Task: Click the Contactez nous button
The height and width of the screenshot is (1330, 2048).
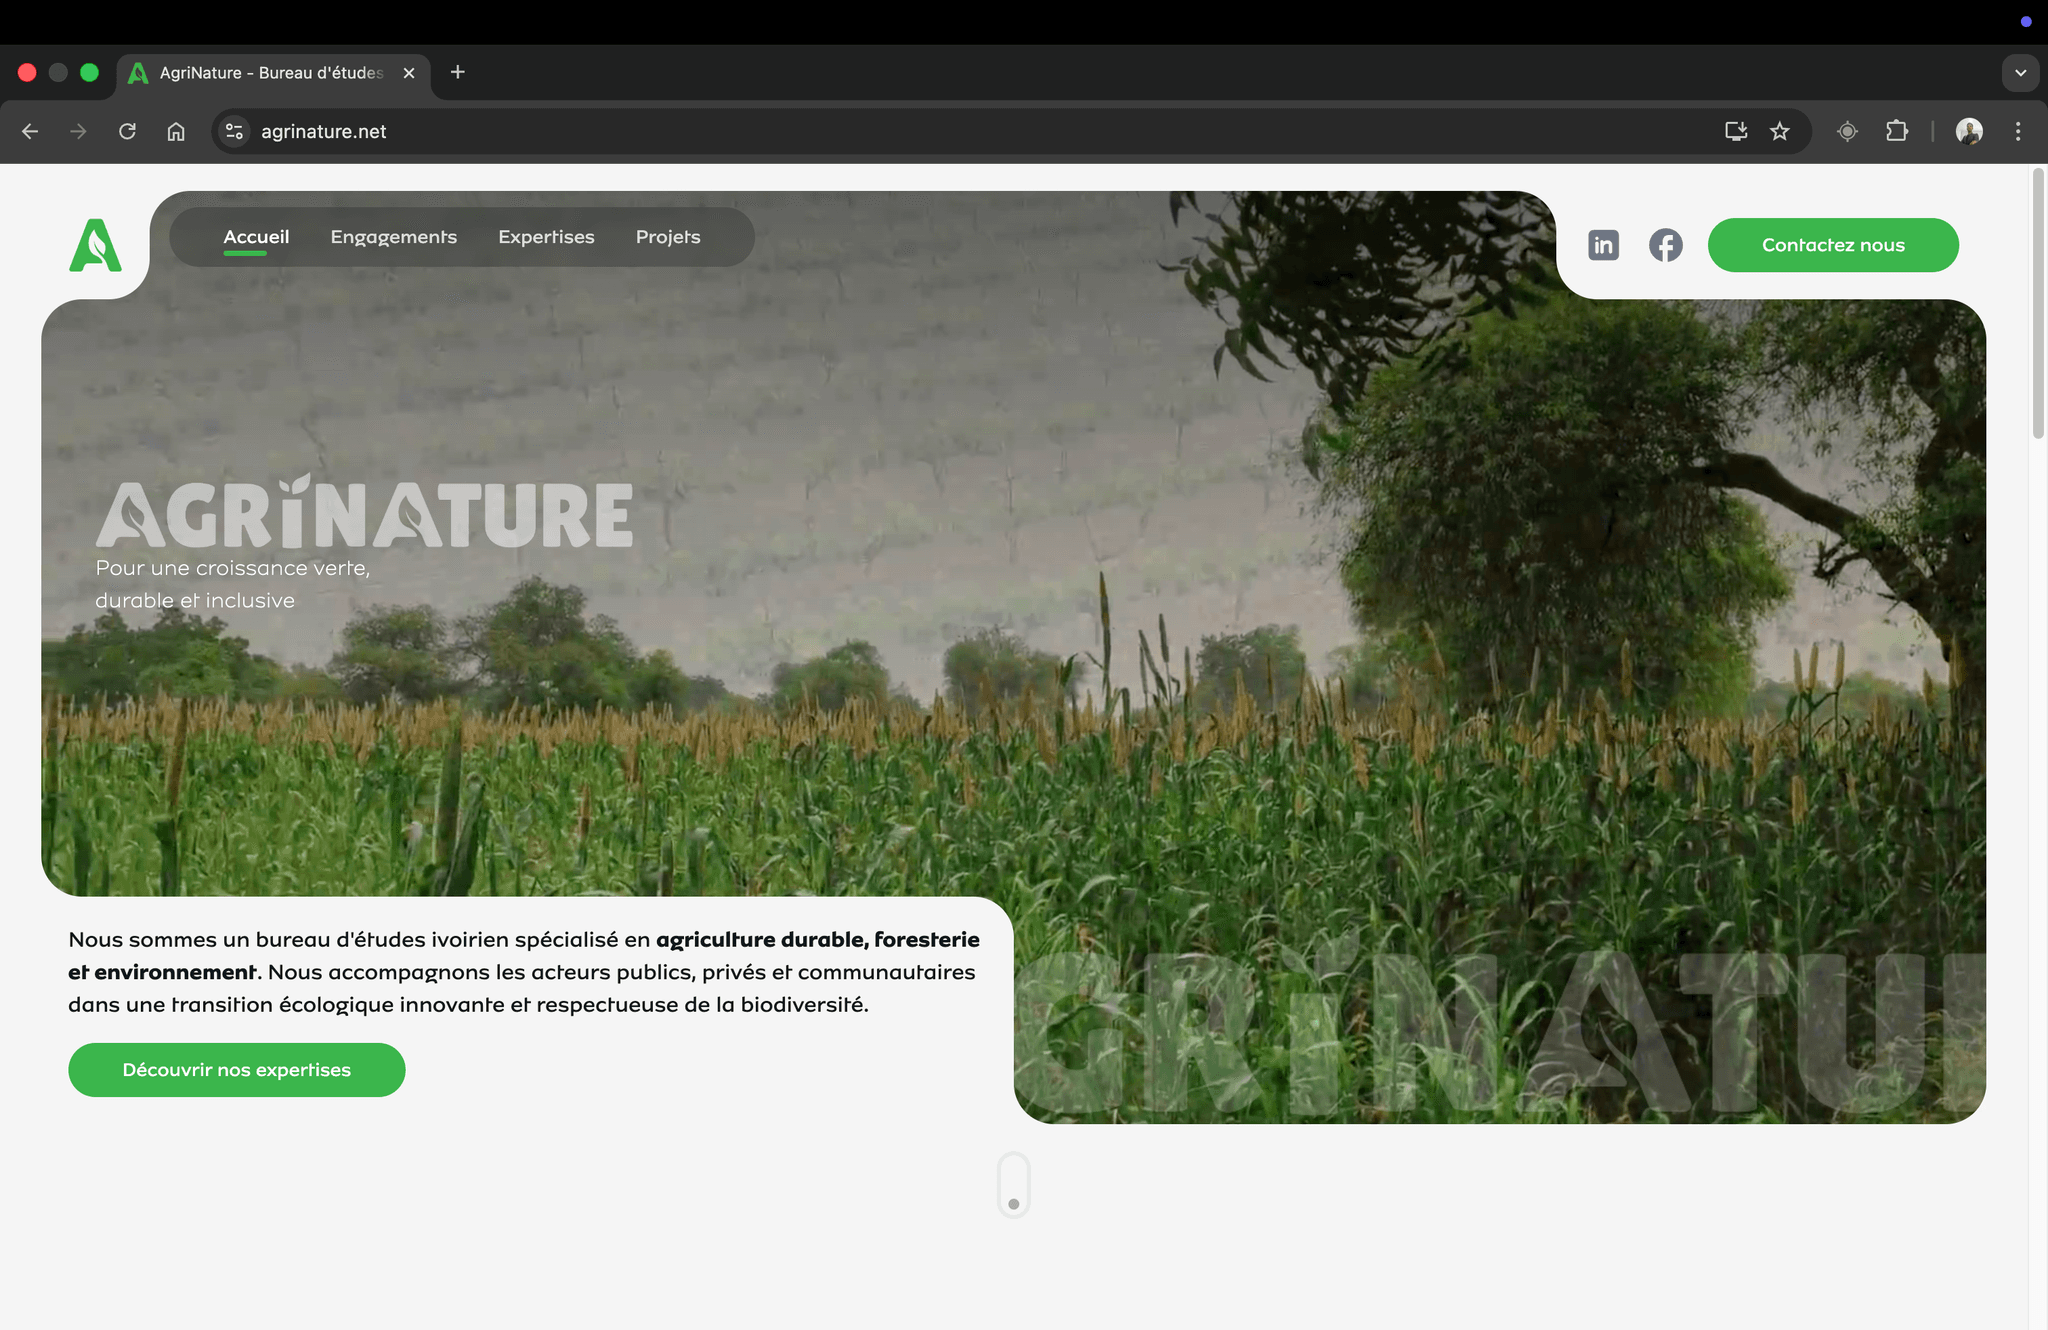Action: click(1832, 245)
